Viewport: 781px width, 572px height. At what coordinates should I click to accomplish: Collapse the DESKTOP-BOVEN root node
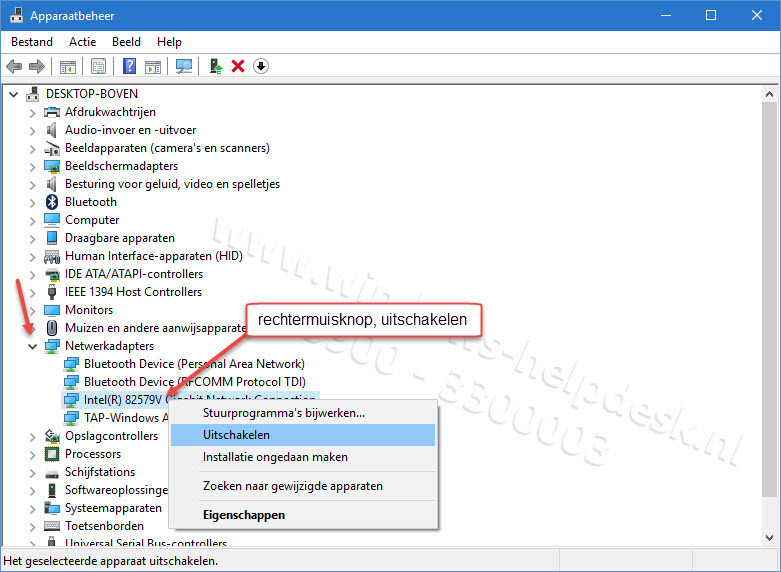coord(13,94)
